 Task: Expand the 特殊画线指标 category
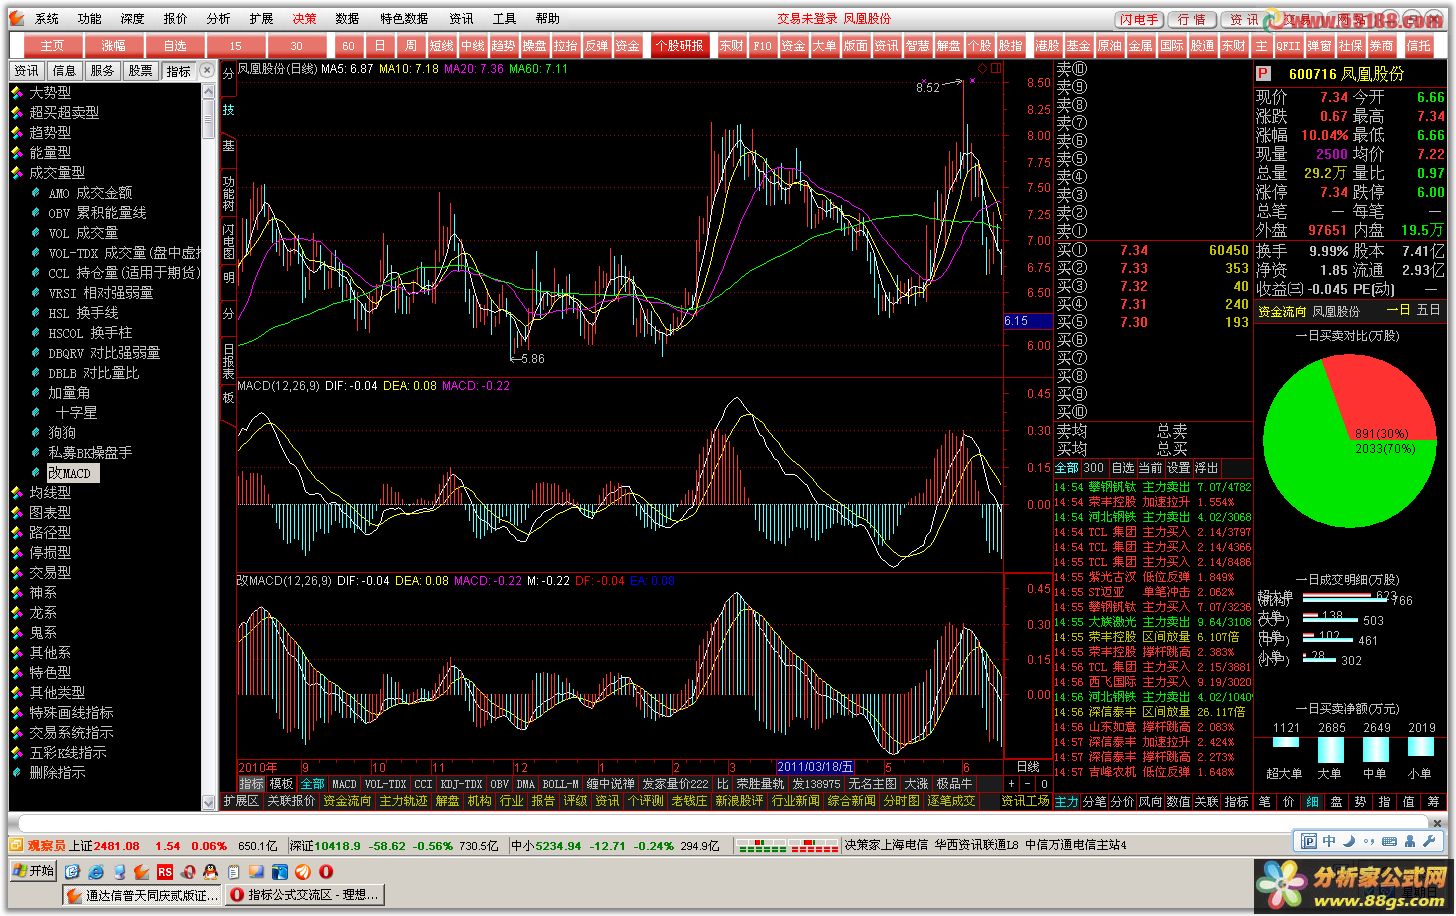point(71,712)
